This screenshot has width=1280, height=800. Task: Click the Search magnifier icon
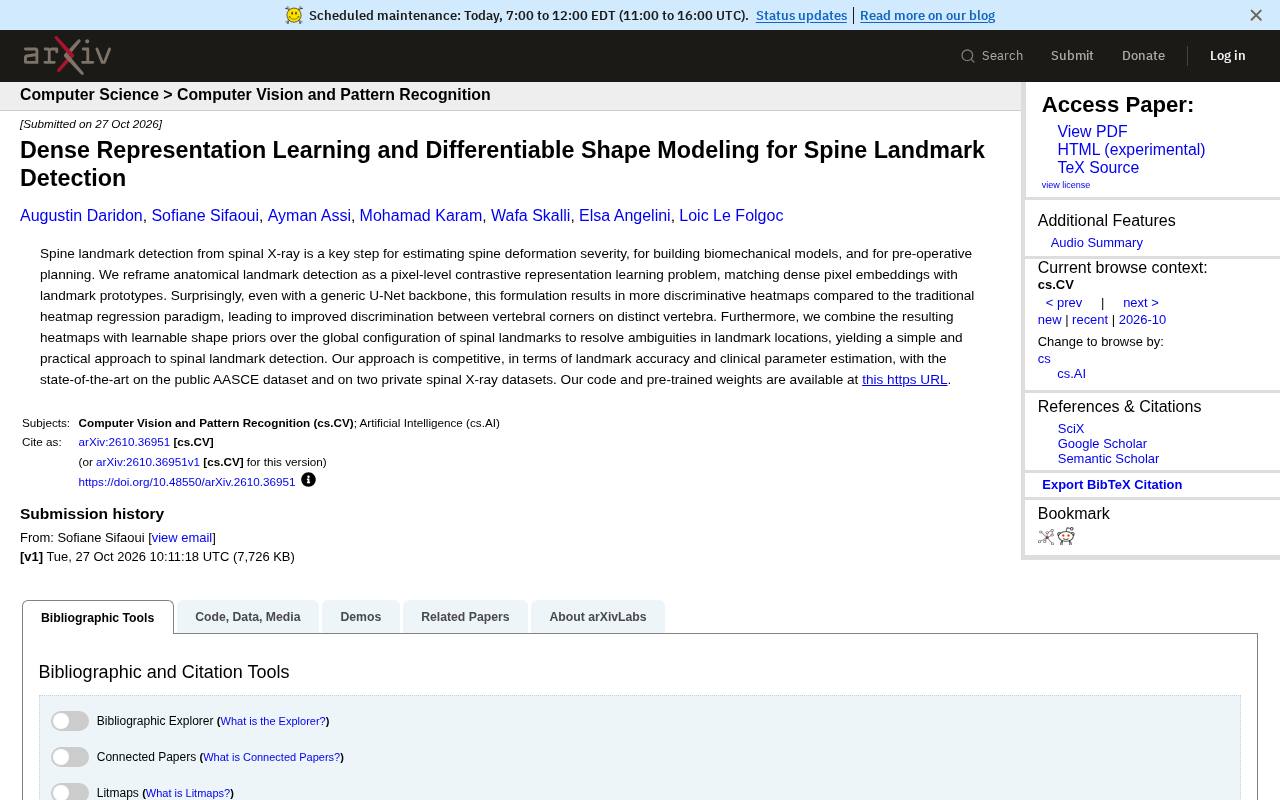[x=967, y=56]
